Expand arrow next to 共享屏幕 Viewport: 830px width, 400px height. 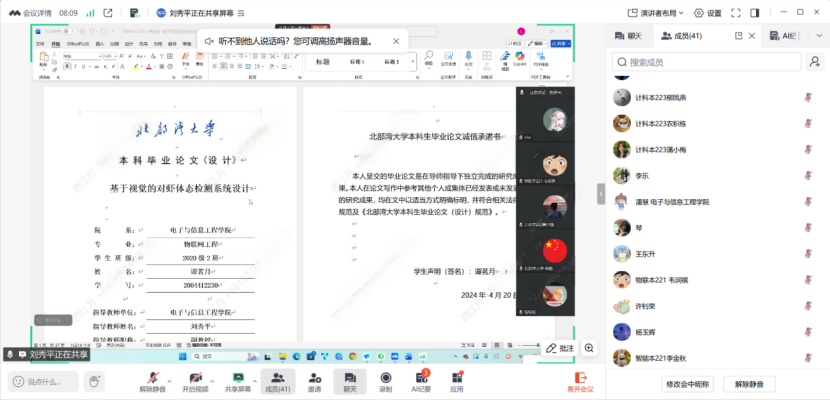click(255, 377)
